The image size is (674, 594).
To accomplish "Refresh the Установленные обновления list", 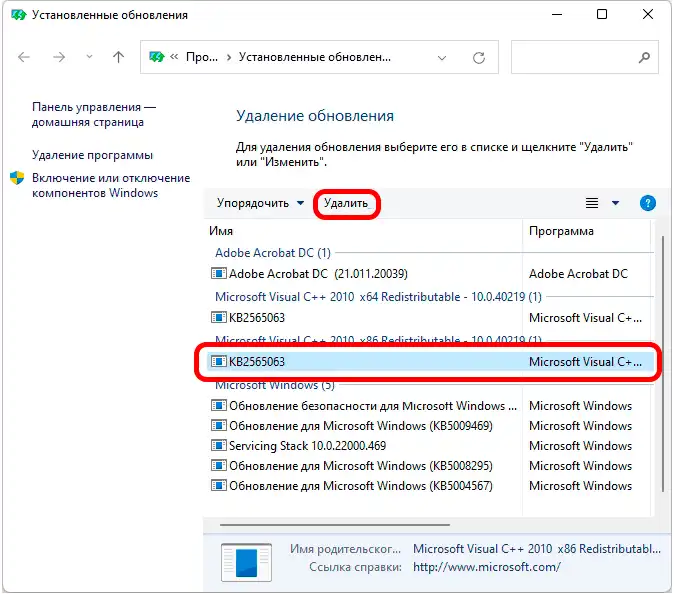I will coord(478,58).
